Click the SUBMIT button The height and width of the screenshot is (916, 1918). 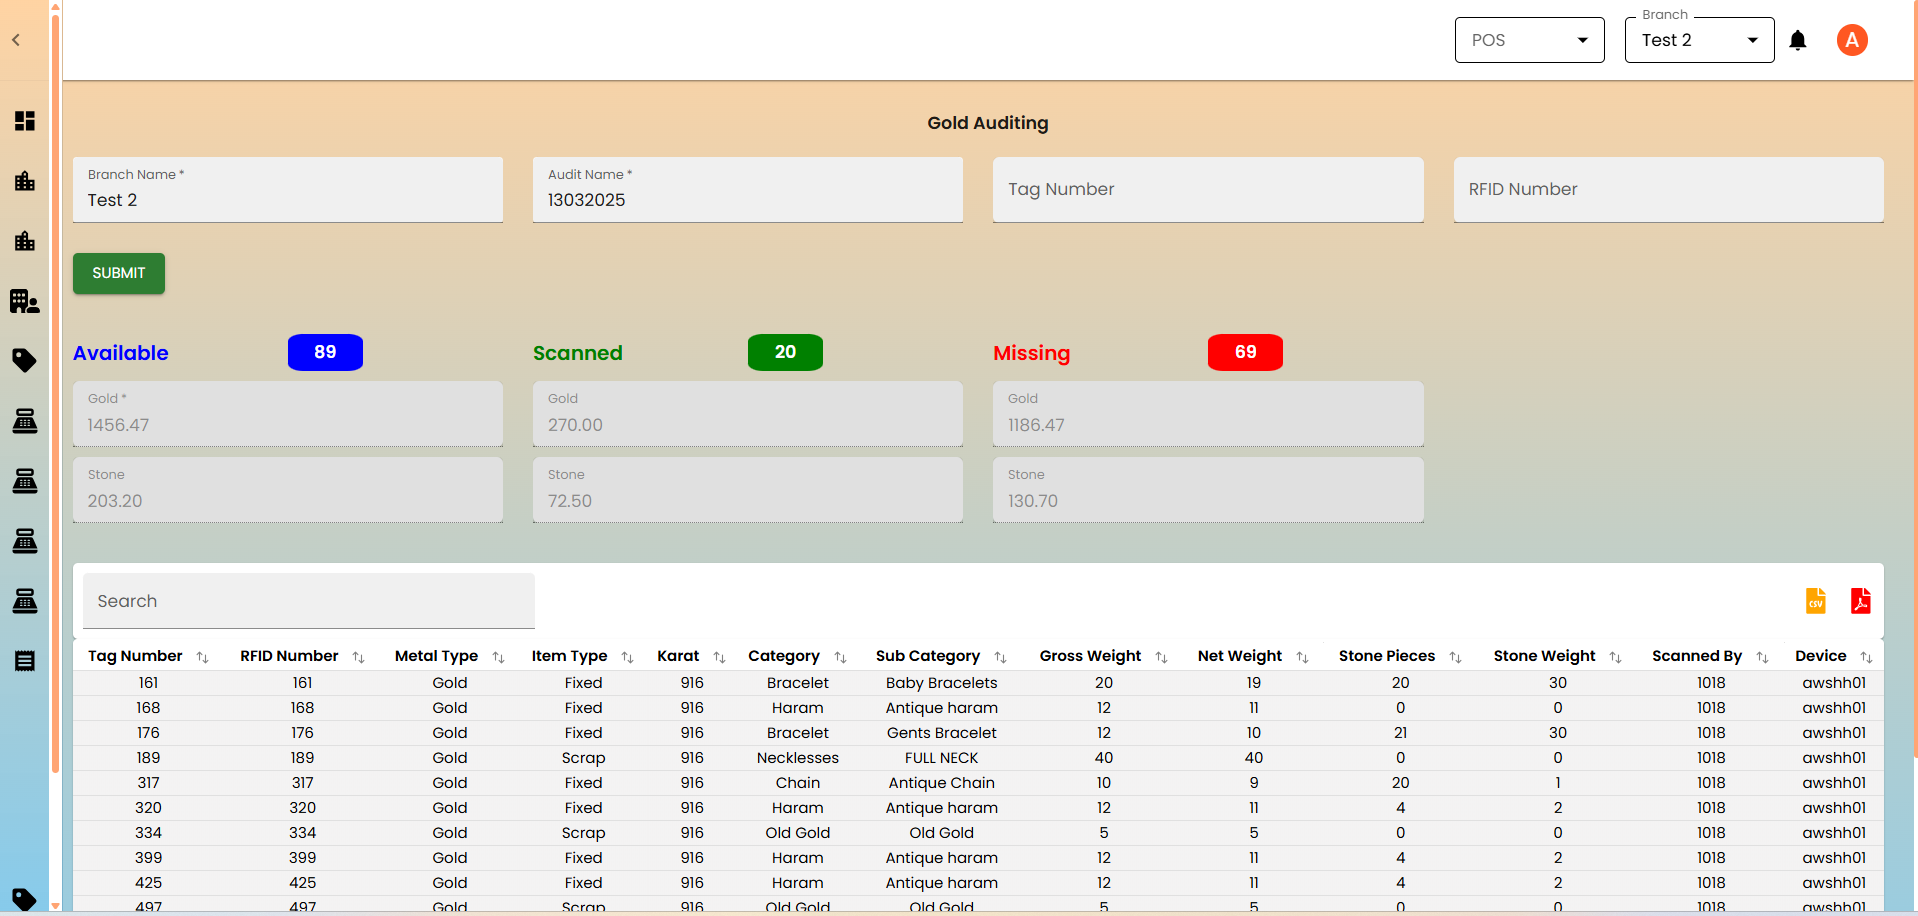click(x=119, y=273)
